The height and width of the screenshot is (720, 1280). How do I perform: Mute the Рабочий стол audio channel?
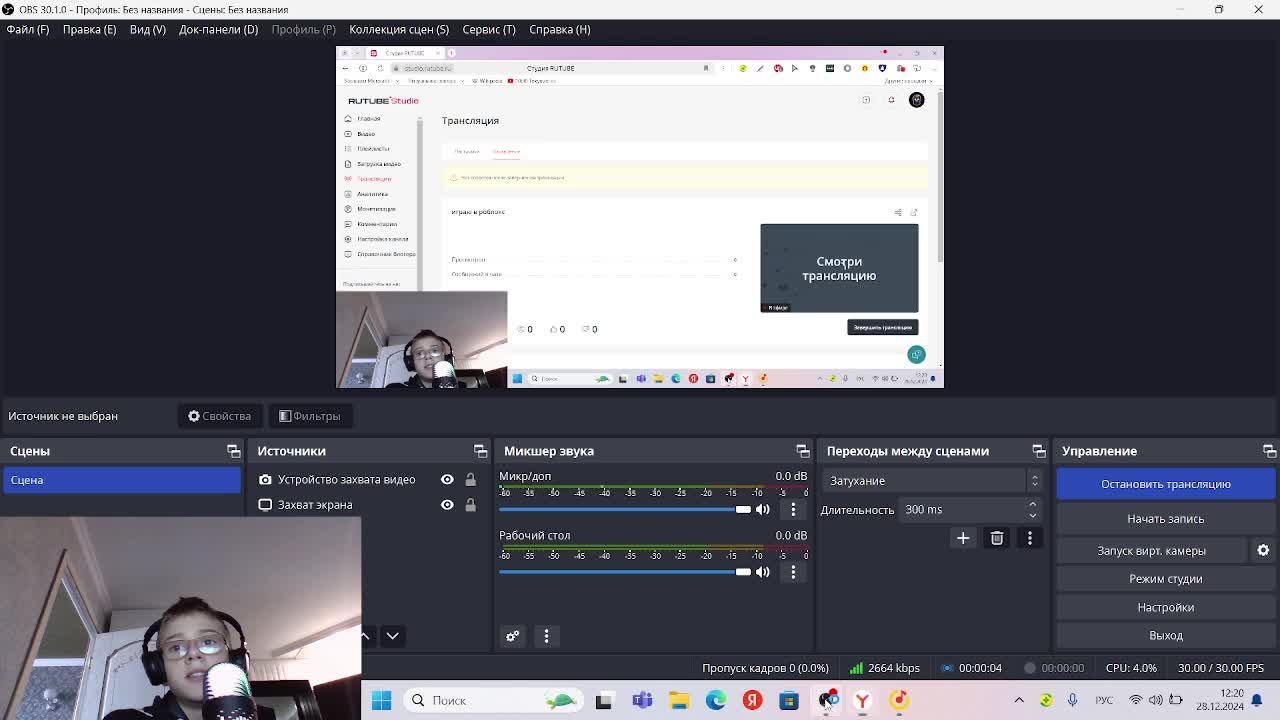point(763,572)
